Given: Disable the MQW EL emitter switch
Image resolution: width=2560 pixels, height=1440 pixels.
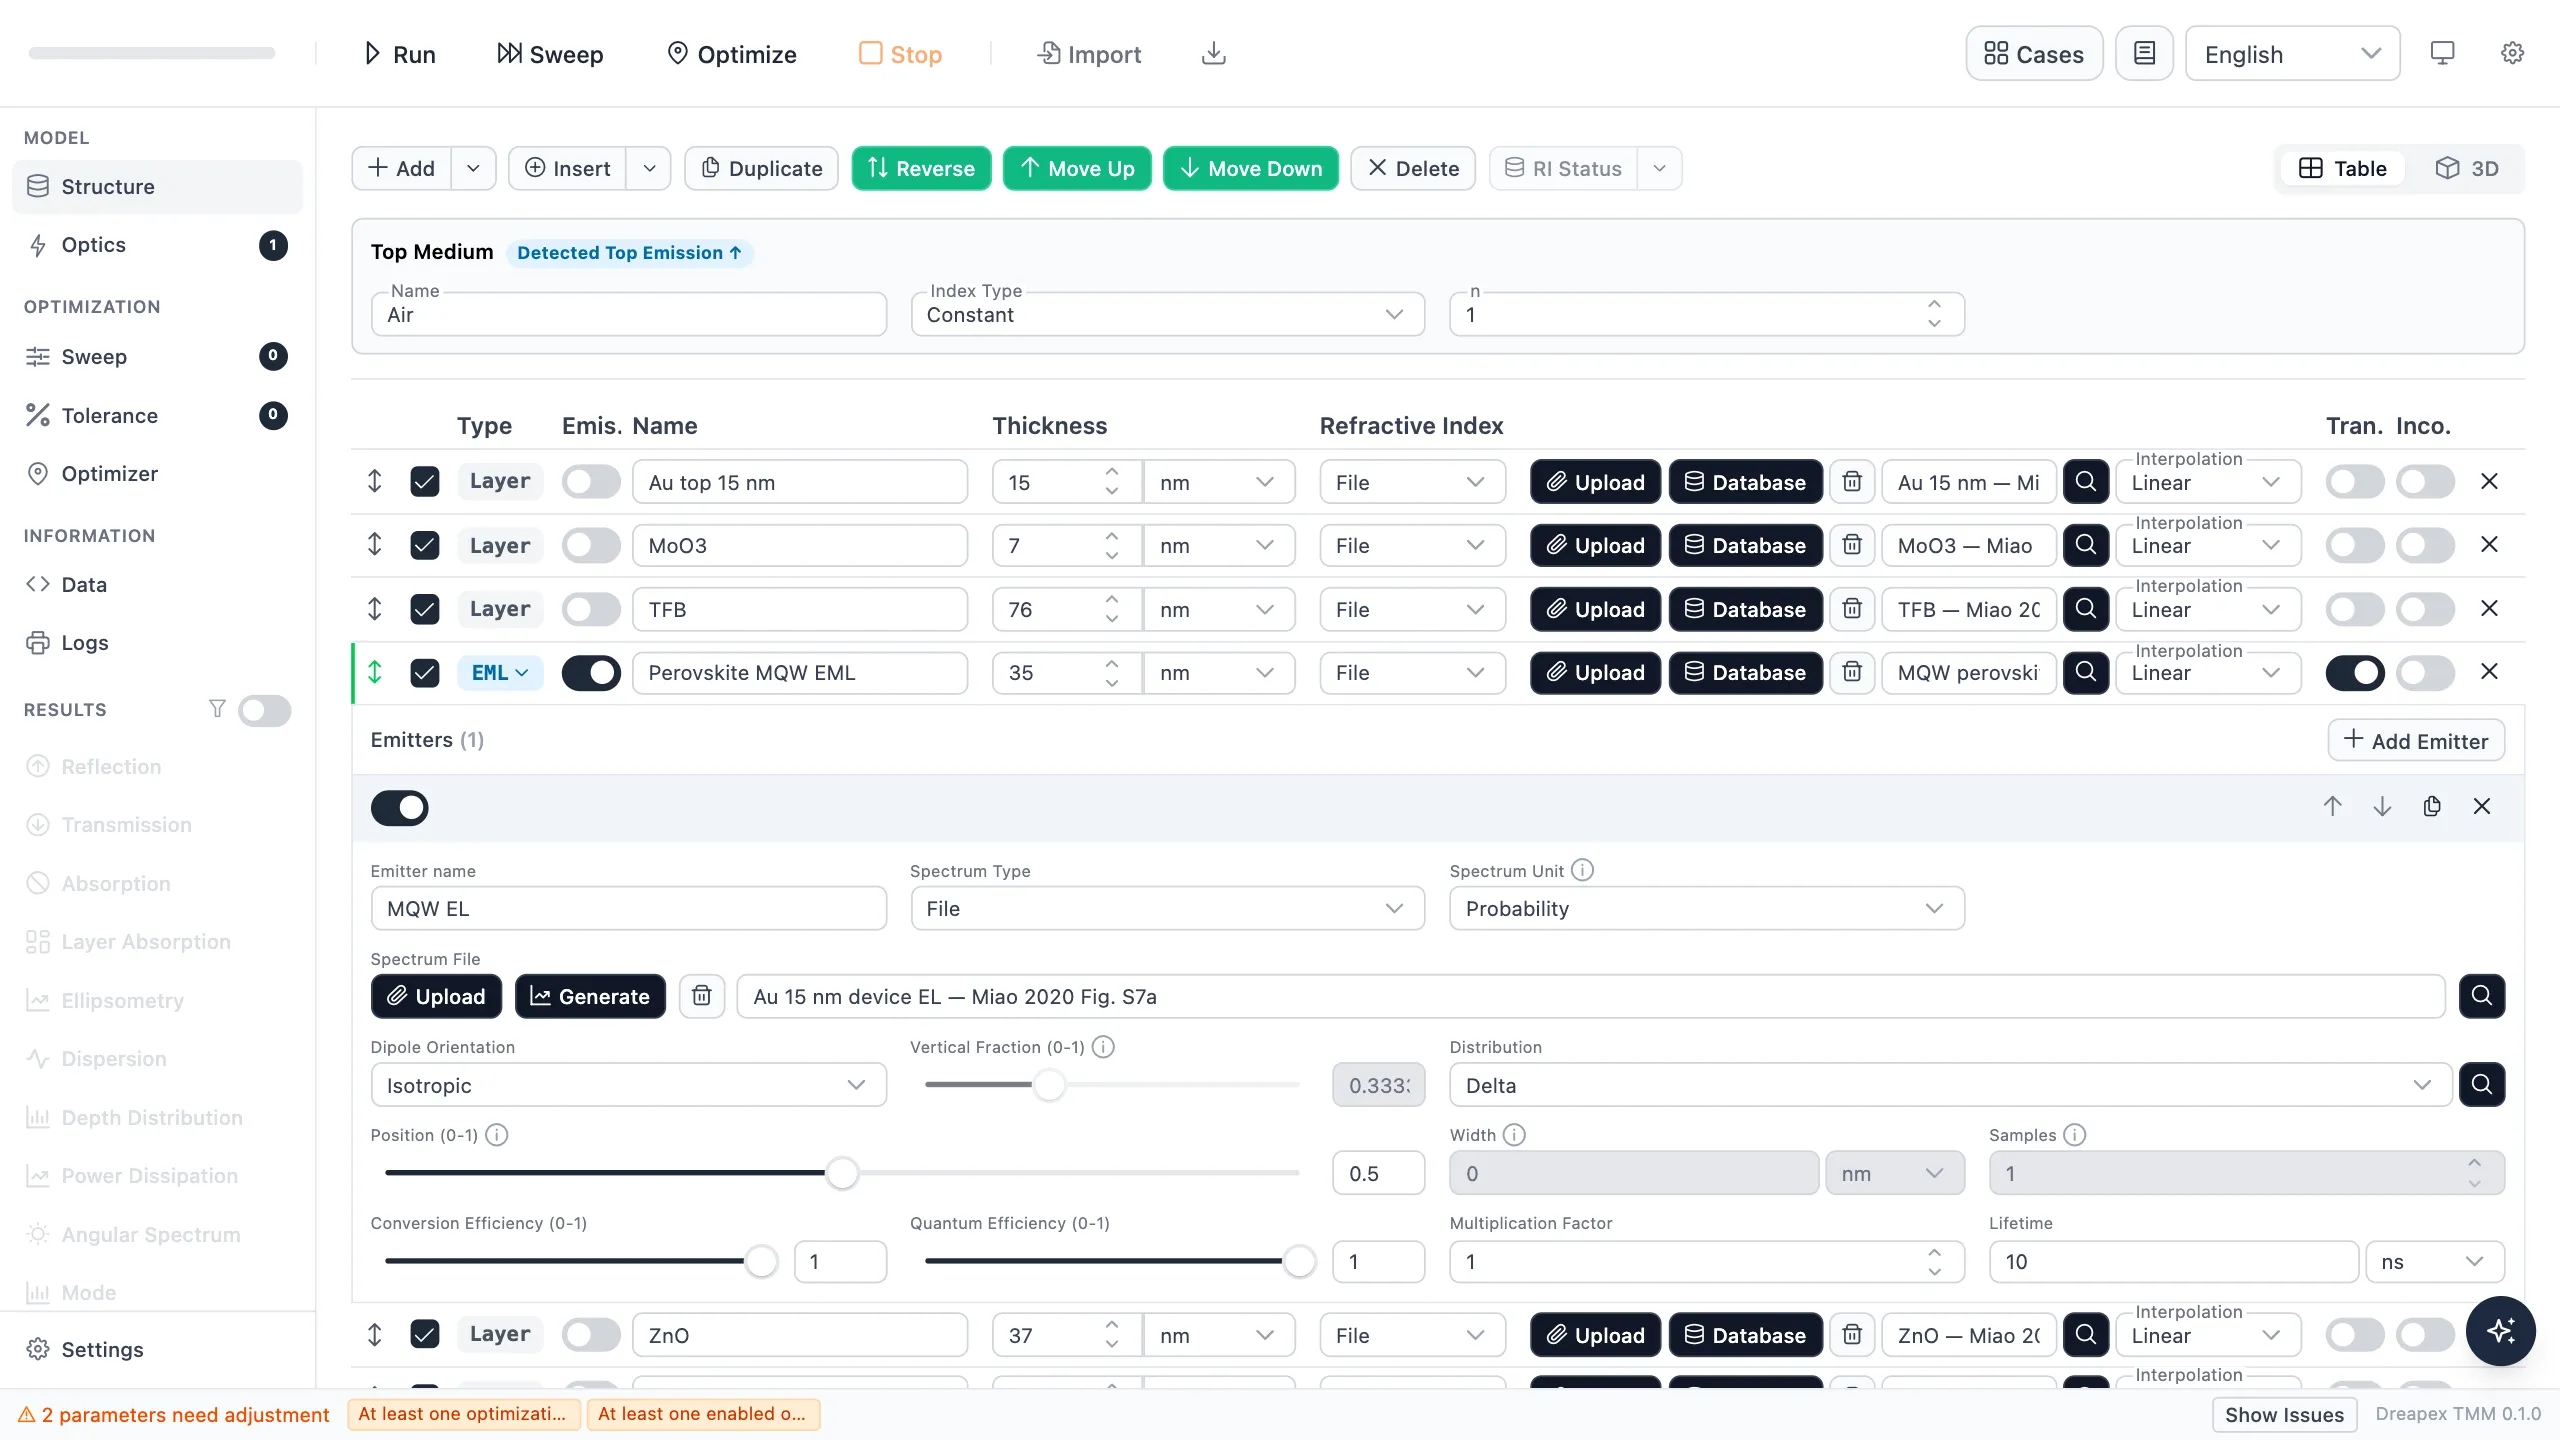Looking at the screenshot, I should (x=399, y=808).
